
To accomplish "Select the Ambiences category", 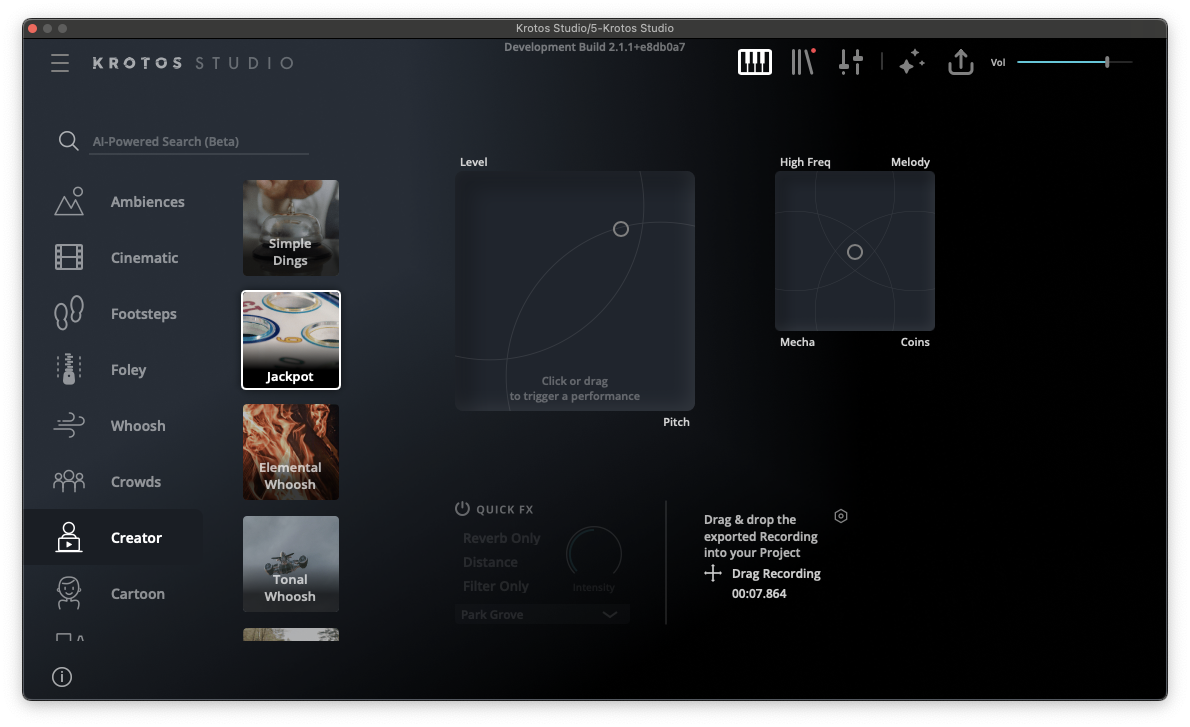I will [x=148, y=202].
